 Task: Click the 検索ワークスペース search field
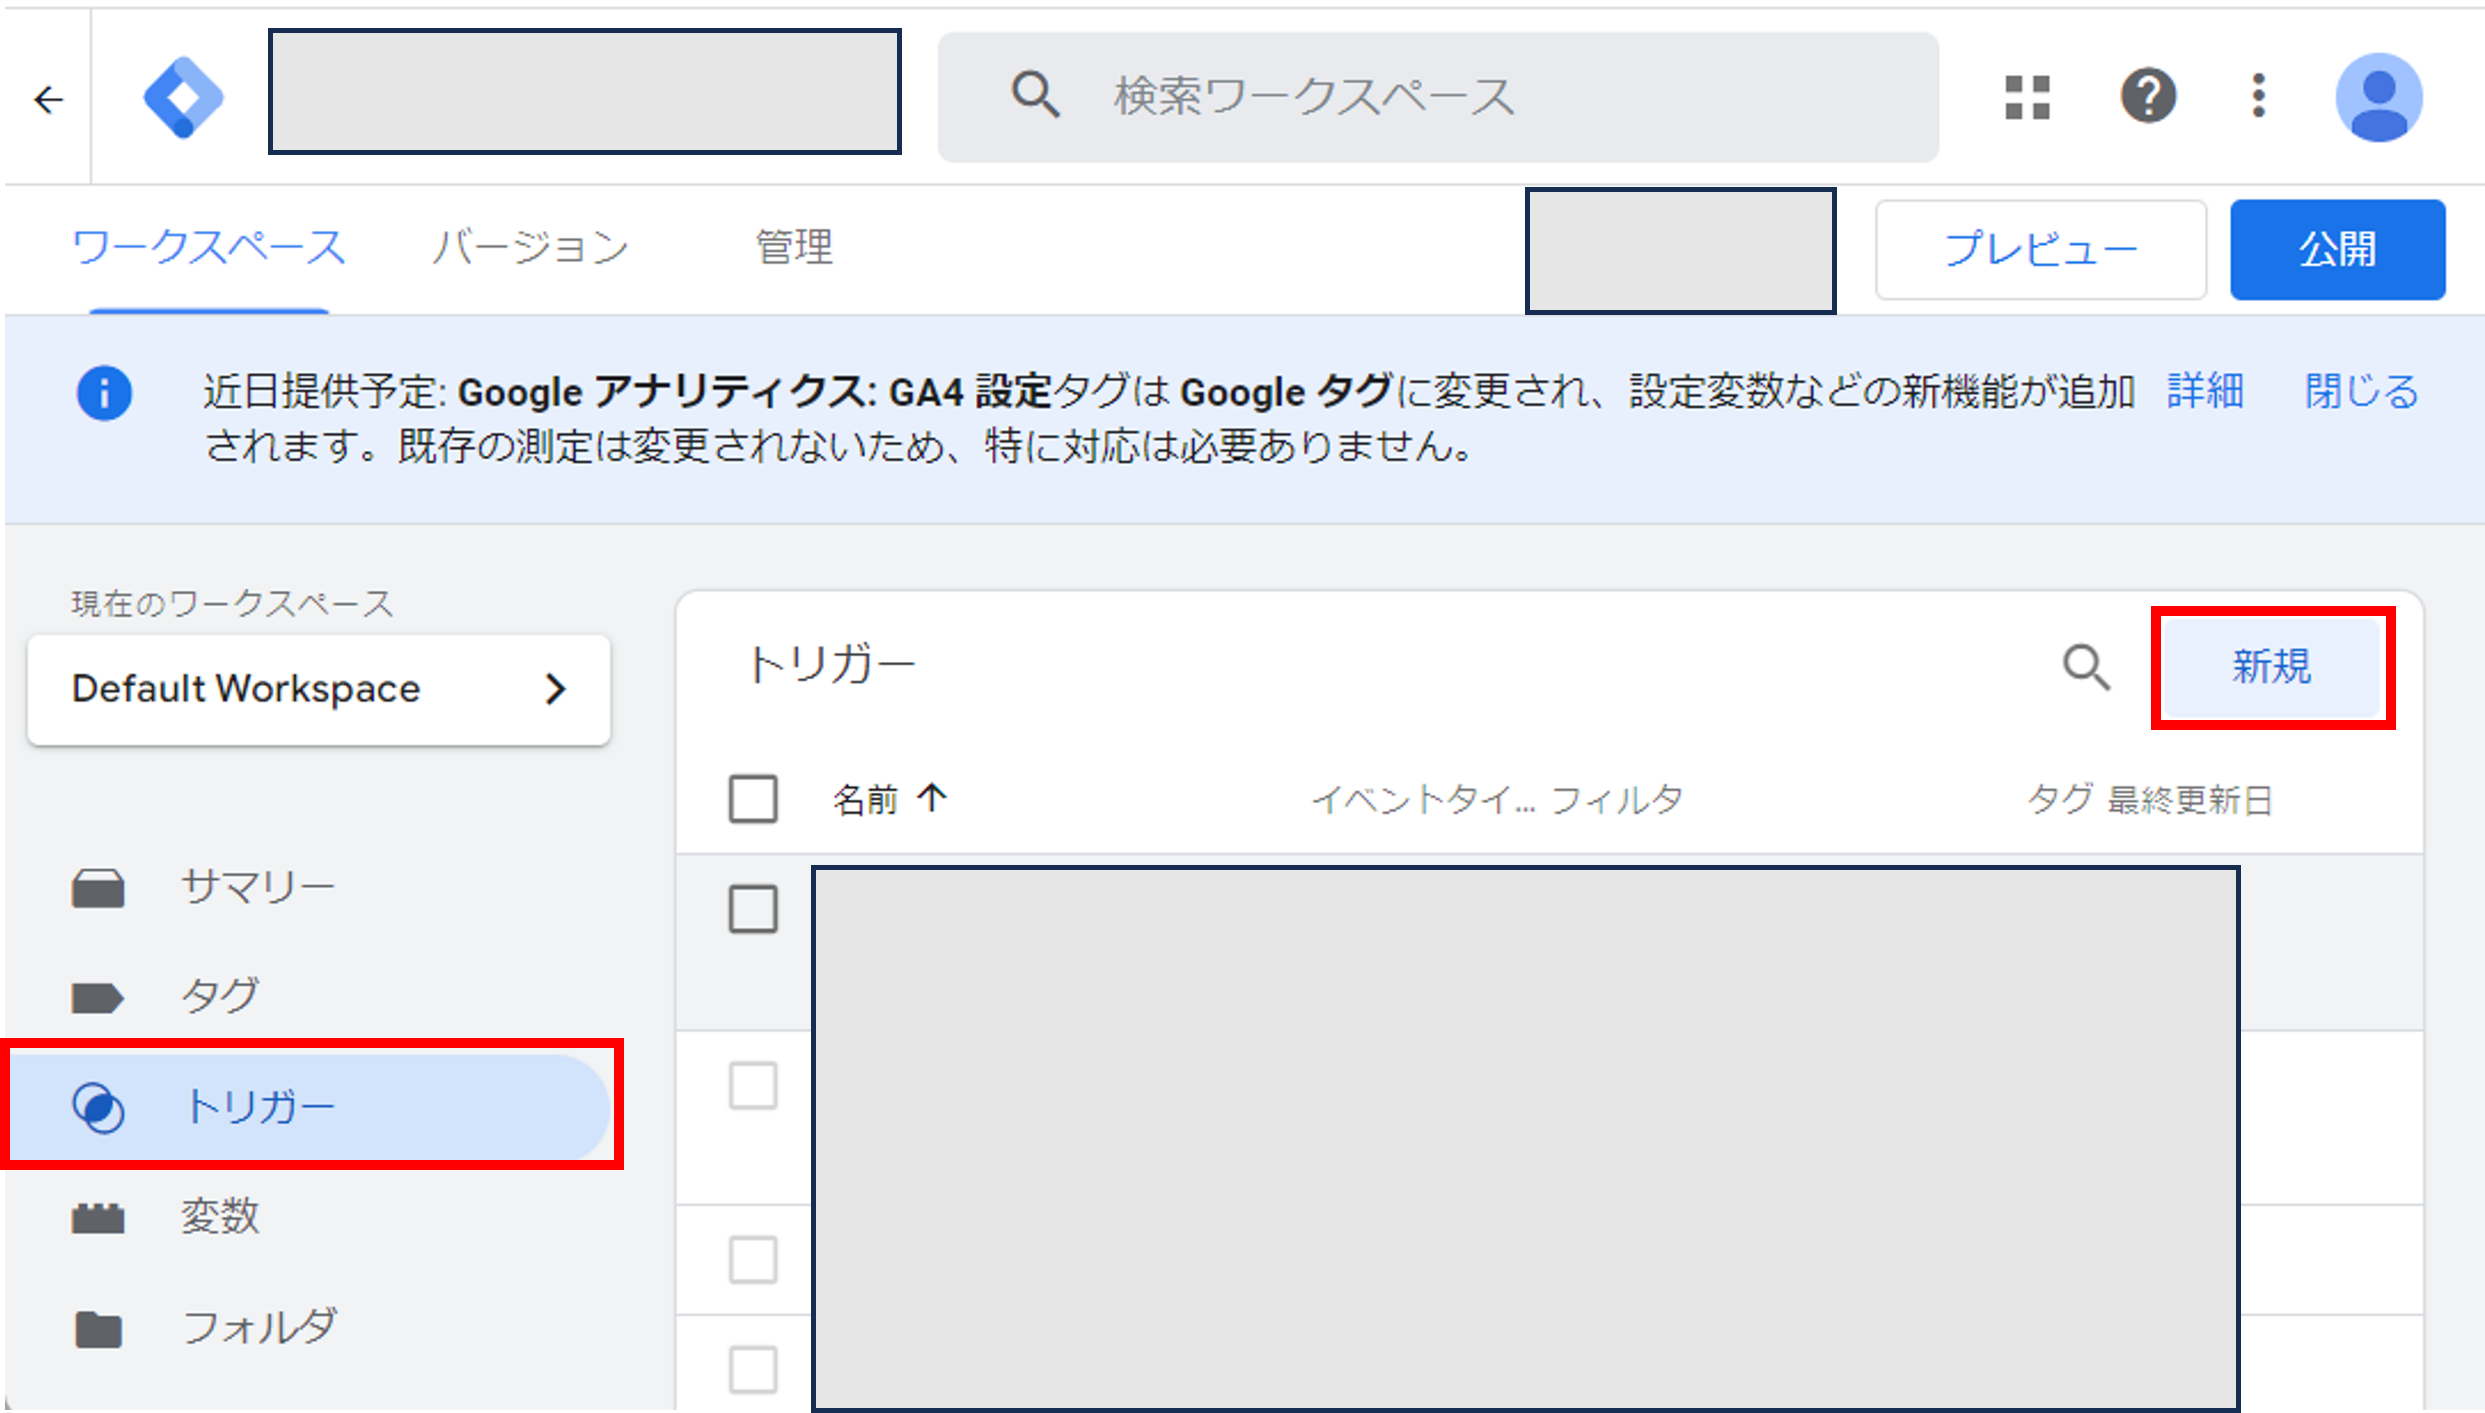click(1438, 97)
